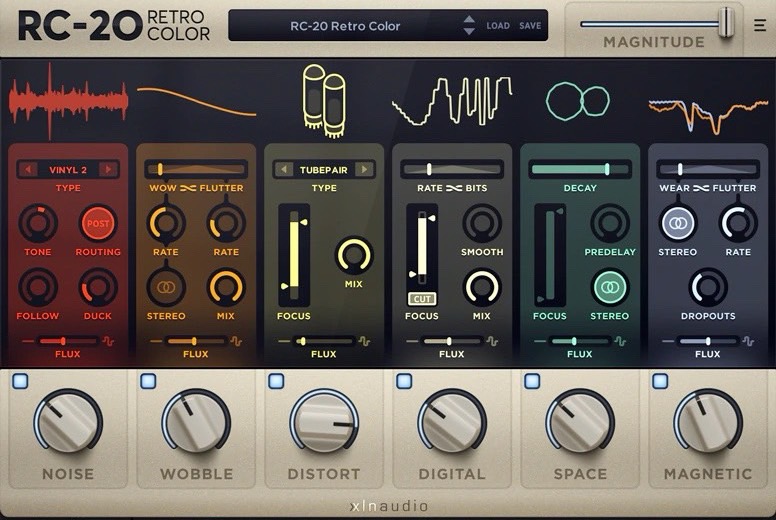Click the Noise vinyl waveform graphic
Screen dimensions: 776x520
(x=68, y=101)
